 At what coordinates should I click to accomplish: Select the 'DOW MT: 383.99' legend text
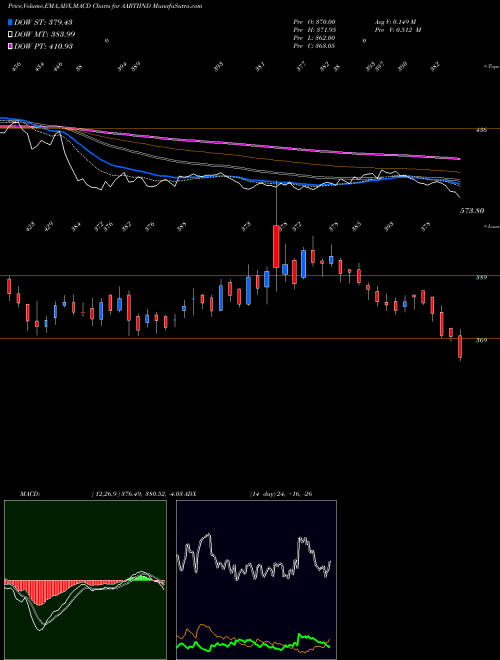pos(45,34)
